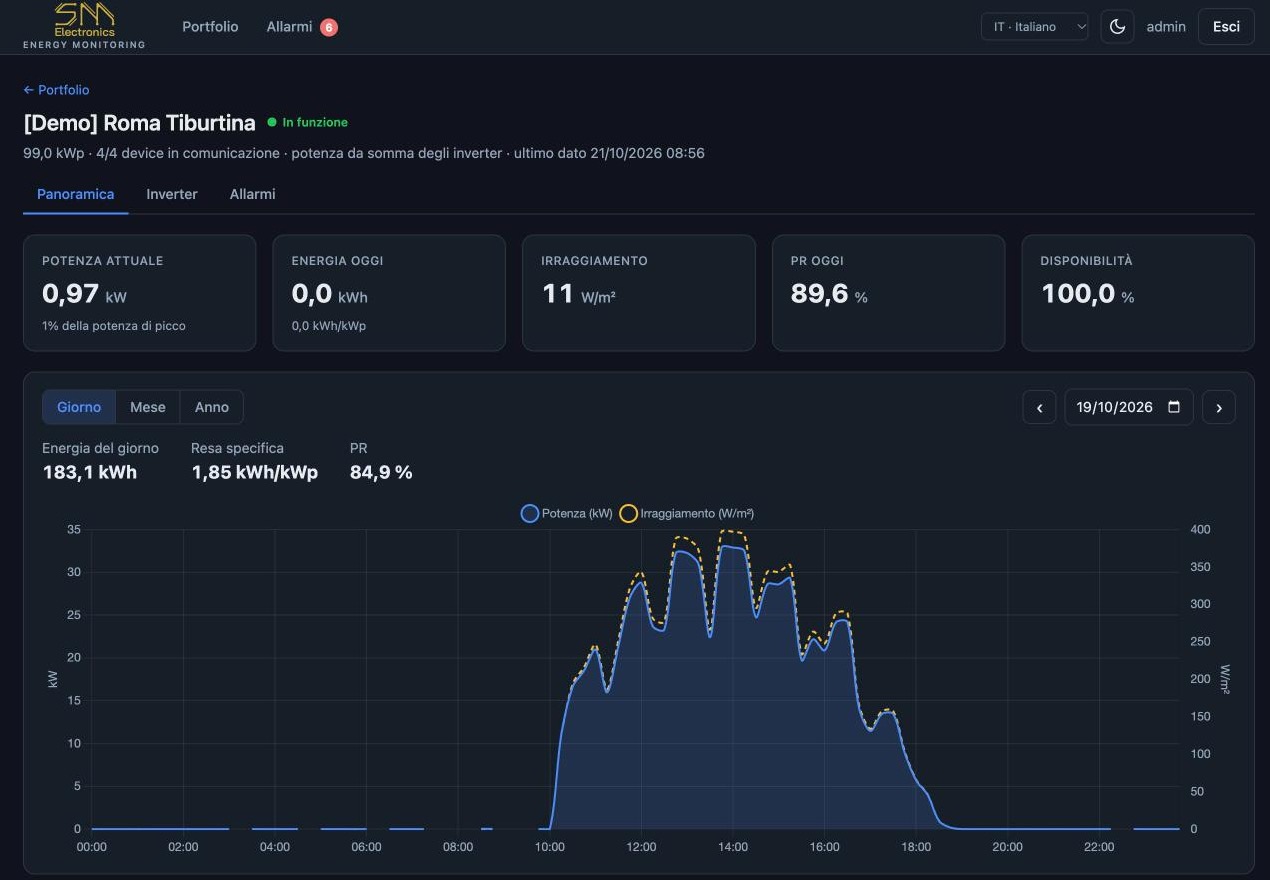This screenshot has width=1270, height=880.
Task: Open Portfolio in top navigation
Action: click(x=210, y=27)
